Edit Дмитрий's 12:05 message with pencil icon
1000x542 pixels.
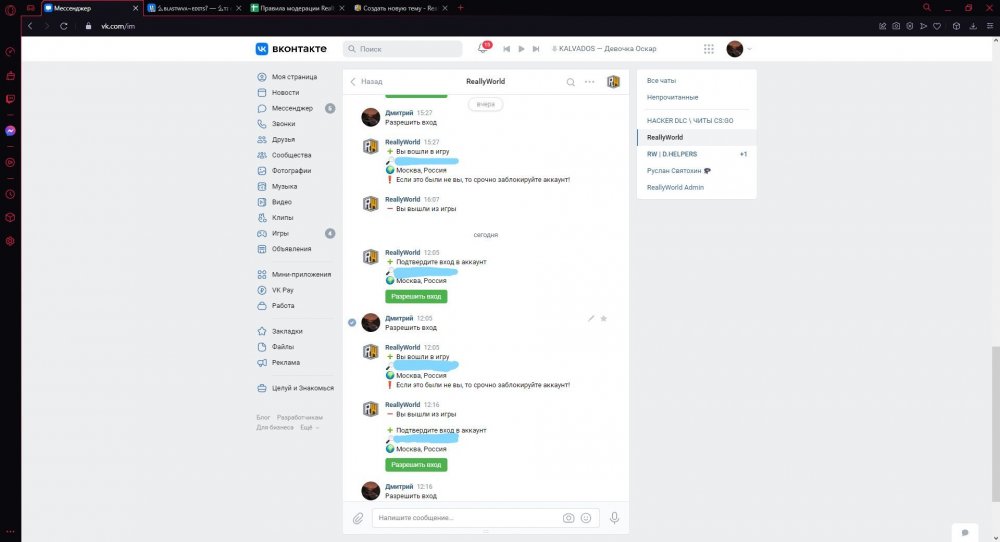[591, 318]
